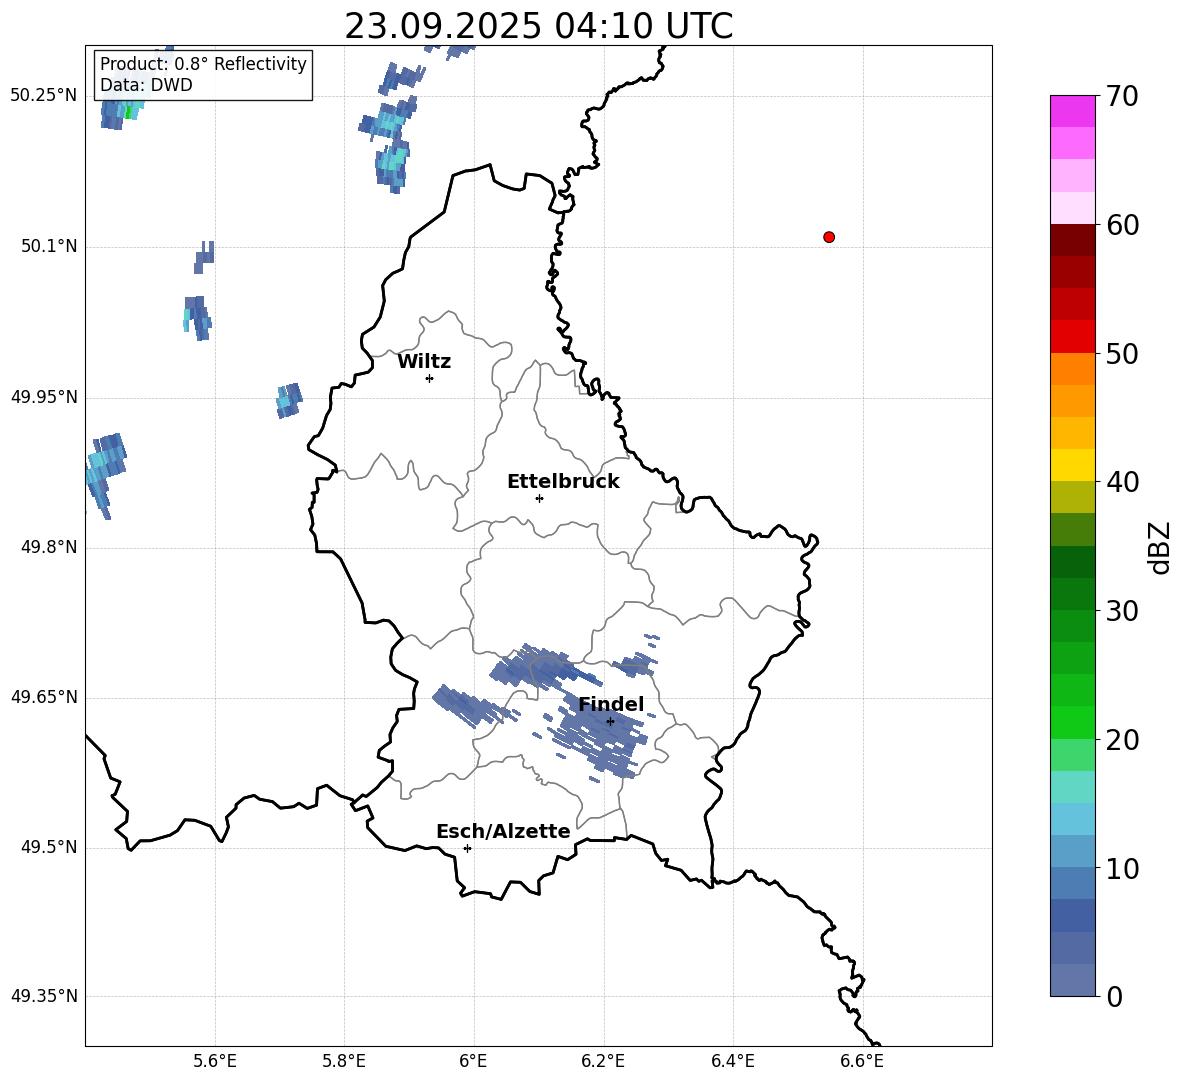The height and width of the screenshot is (1081, 1184).
Task: Click the 60 tick on colorbar
Action: point(1122,225)
